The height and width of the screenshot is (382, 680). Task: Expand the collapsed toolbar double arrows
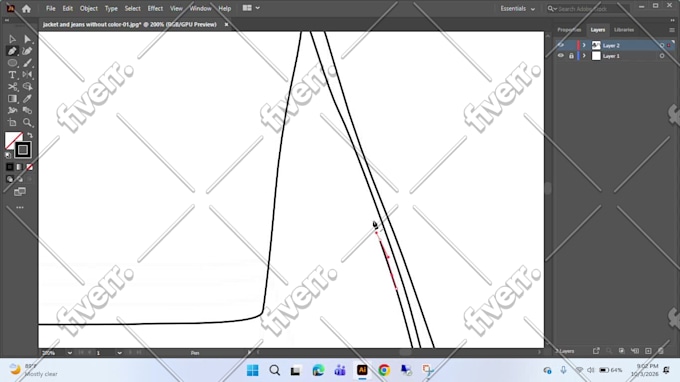(x=7, y=20)
